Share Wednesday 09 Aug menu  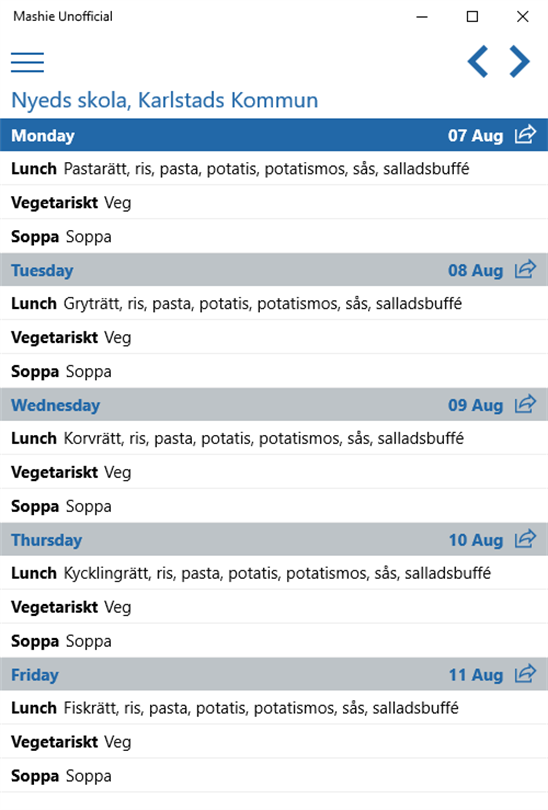pyautogui.click(x=525, y=404)
